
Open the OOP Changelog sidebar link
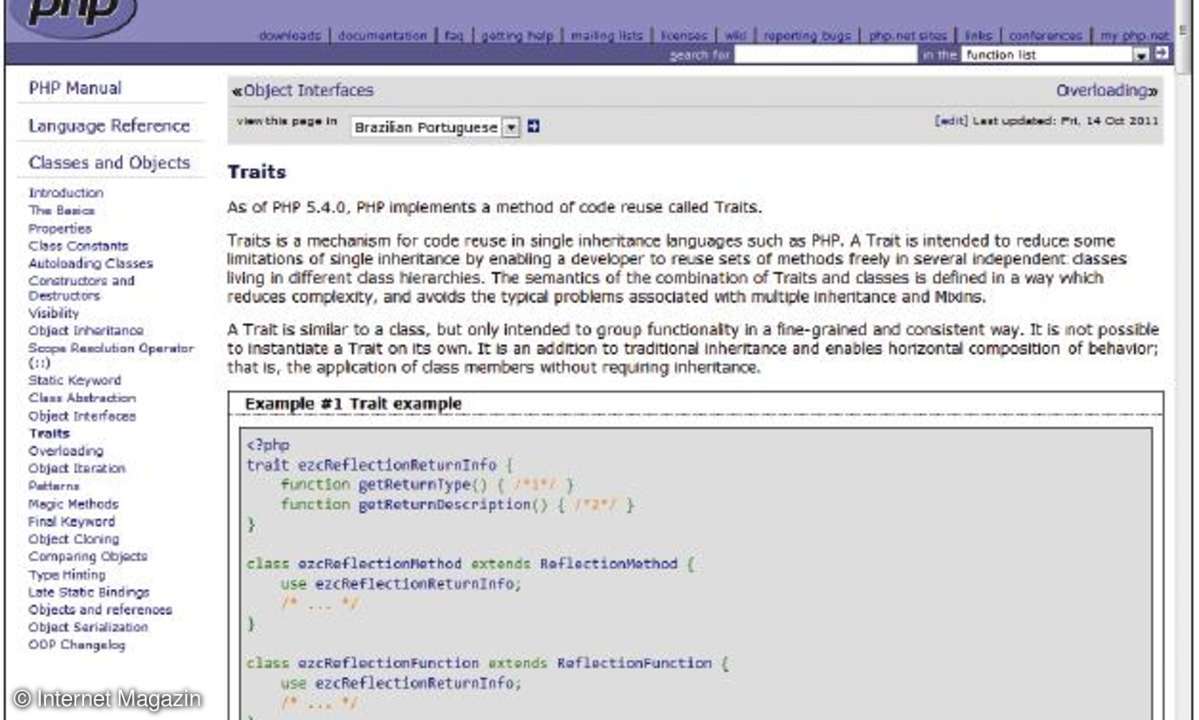pos(76,645)
